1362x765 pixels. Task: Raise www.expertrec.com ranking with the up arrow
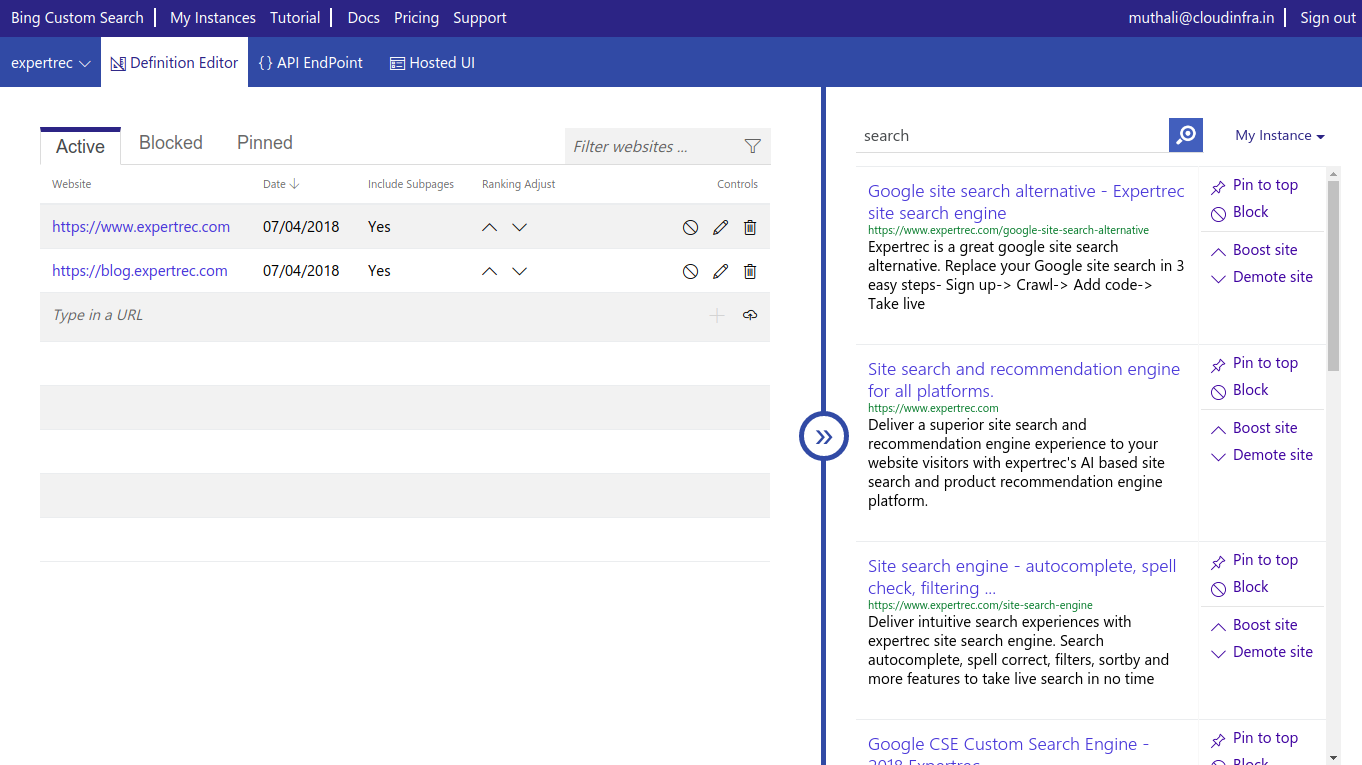click(x=489, y=227)
